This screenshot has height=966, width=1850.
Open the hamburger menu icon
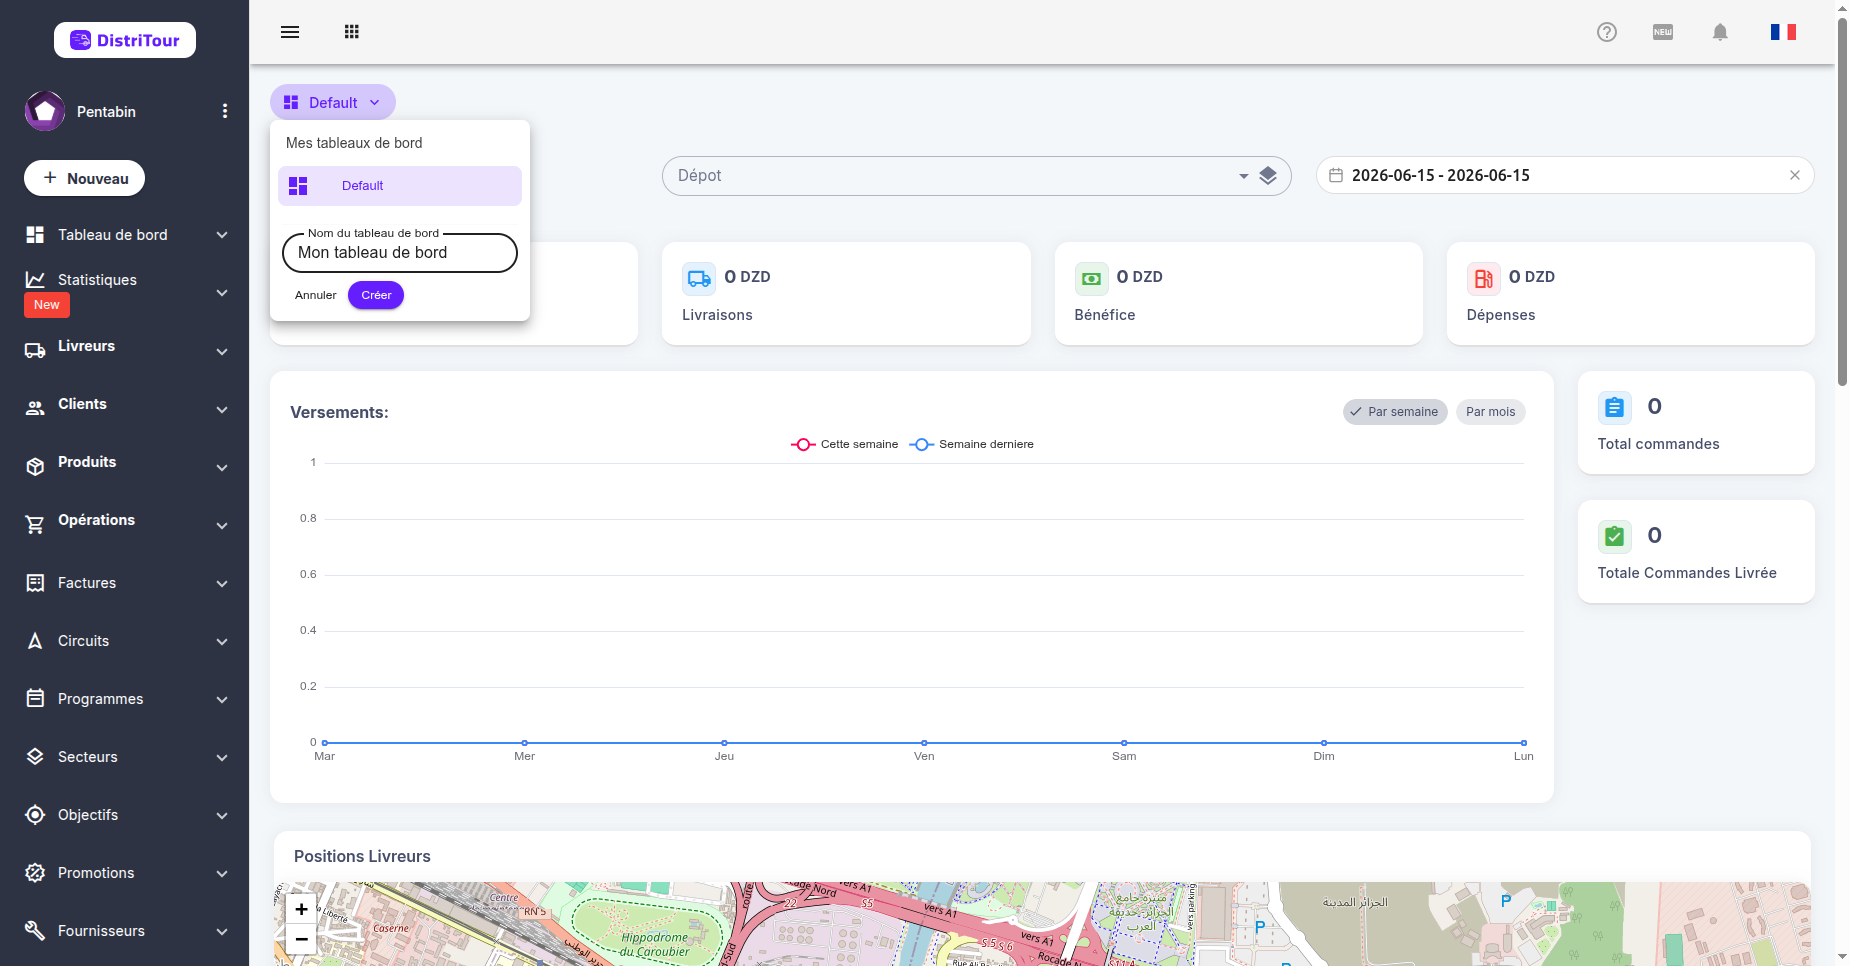(290, 32)
